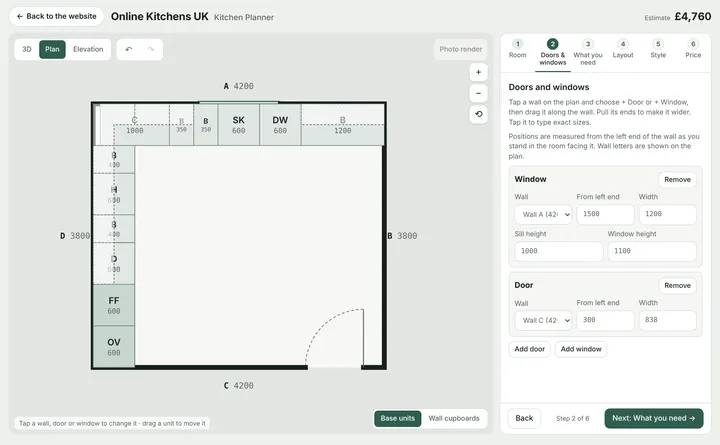The width and height of the screenshot is (720, 445).
Task: Select the door swing on wall C
Action: 335,338
